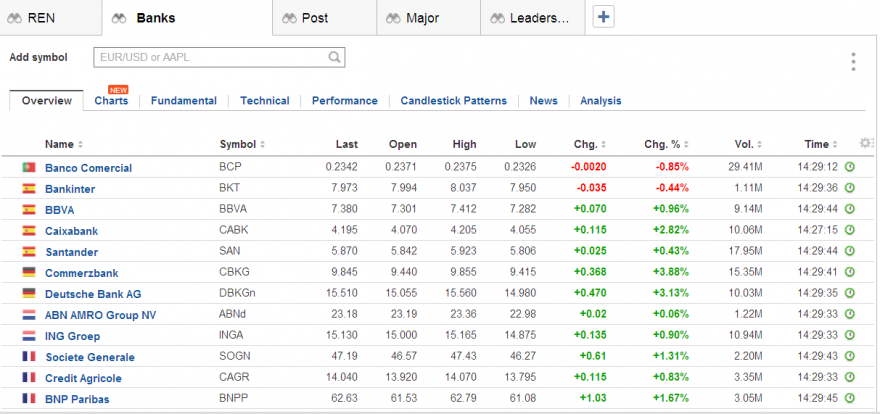Open Credit Agricole quote link
880x414 pixels.
pos(83,378)
